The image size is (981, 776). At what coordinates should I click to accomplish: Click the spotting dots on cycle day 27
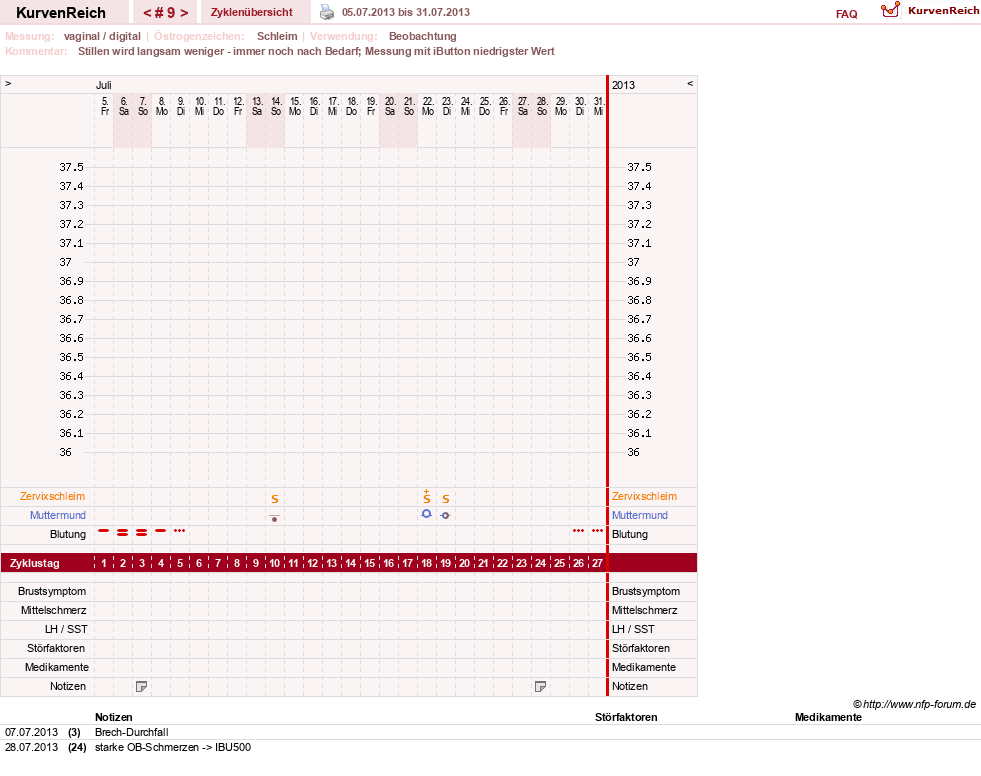(x=597, y=531)
